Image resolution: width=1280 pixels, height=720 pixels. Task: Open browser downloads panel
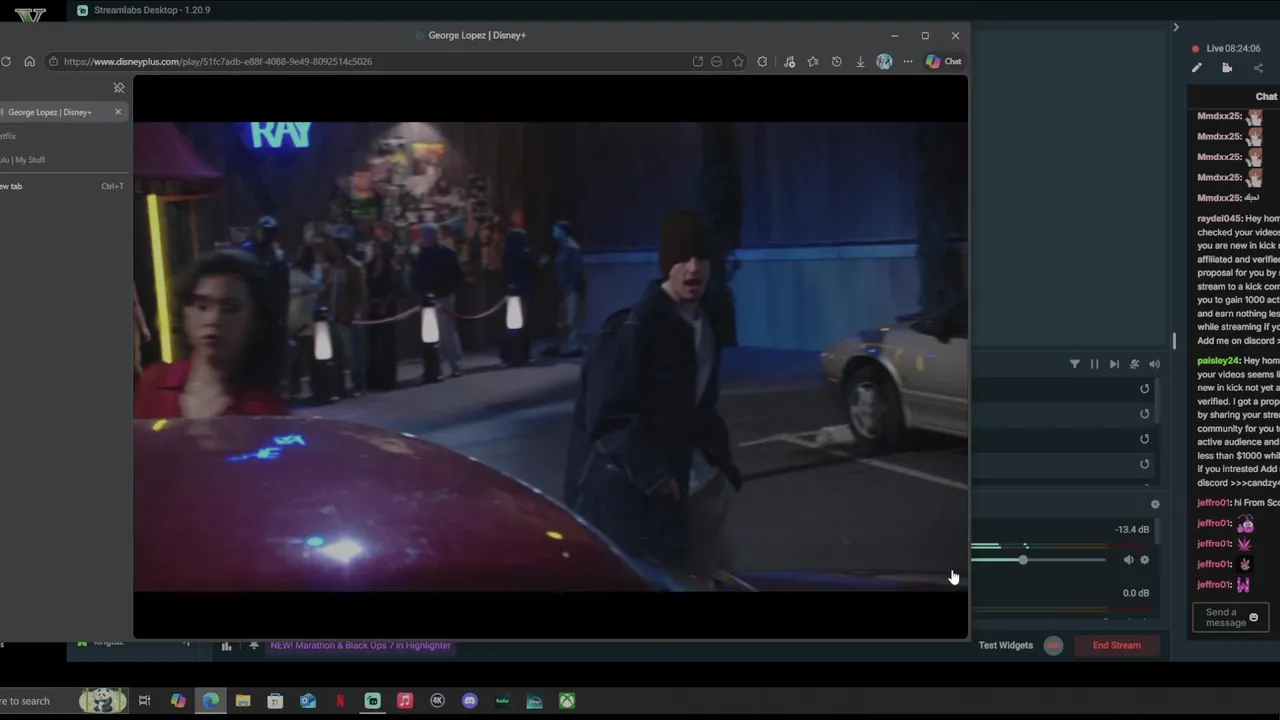(x=860, y=61)
